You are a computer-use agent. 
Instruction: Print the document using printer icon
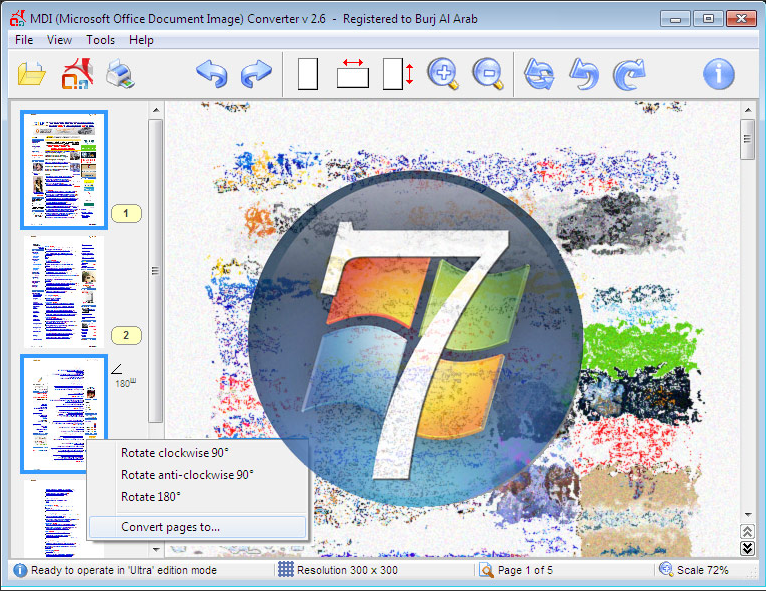pos(120,74)
